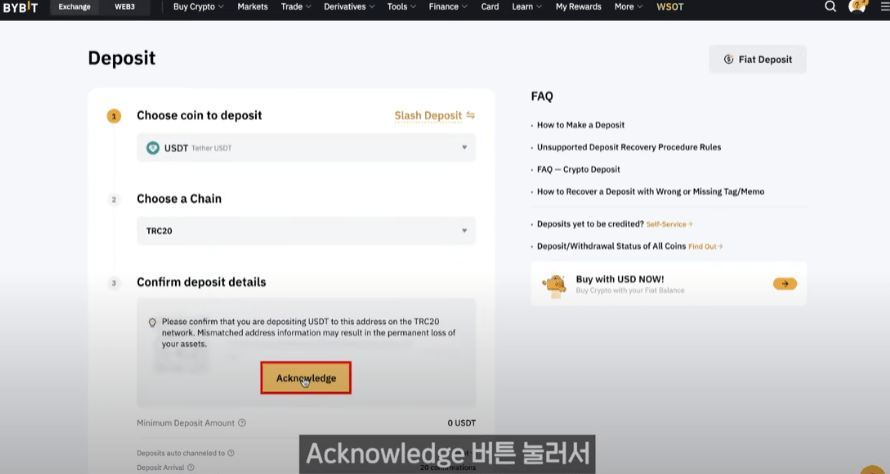Click the 'FAQ' section heading
Screen dimensions: 890x474
[541, 96]
